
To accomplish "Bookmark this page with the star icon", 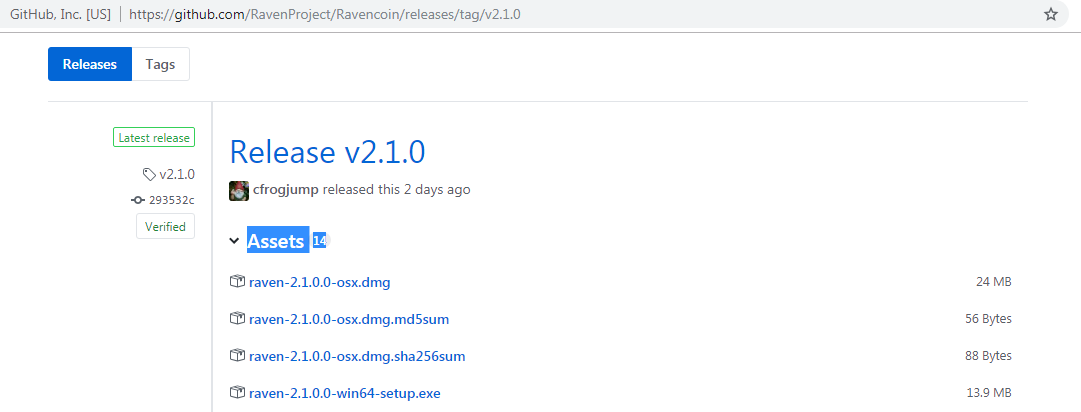I will point(1051,14).
